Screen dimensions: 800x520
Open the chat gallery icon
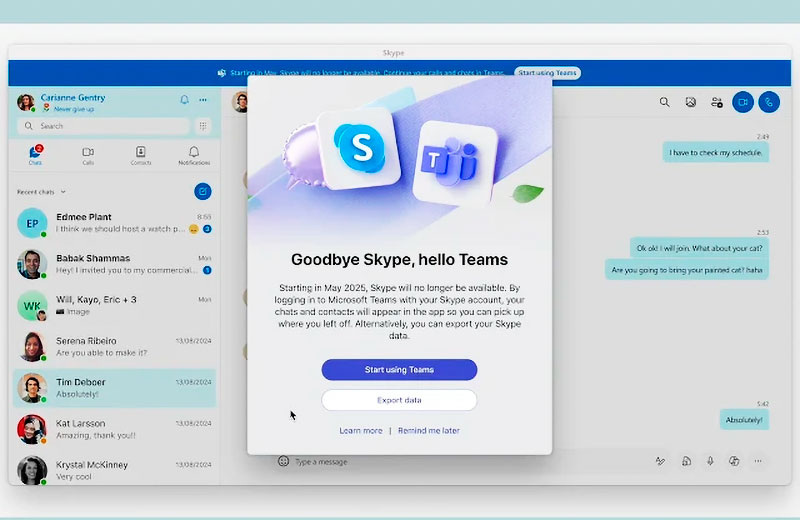pos(690,102)
